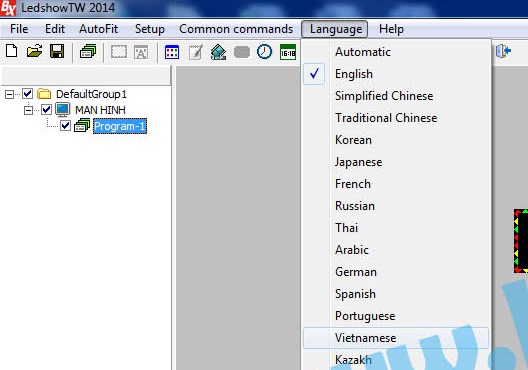Click the Save floppy disk icon
The image size is (528, 370).
tap(57, 52)
